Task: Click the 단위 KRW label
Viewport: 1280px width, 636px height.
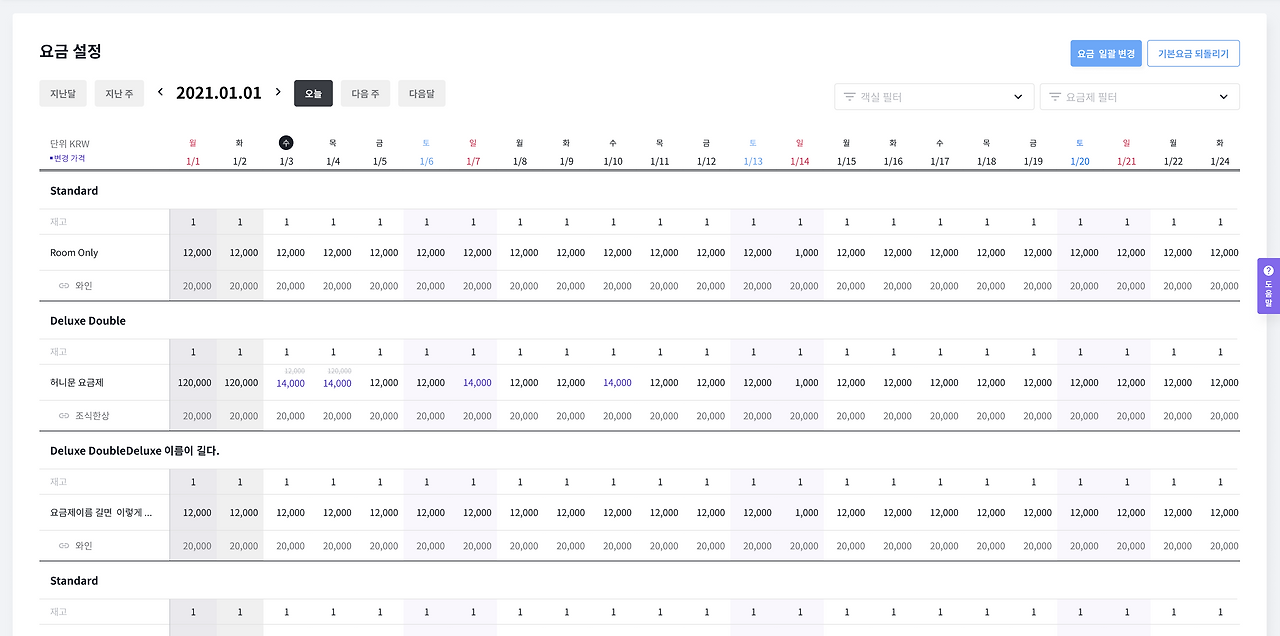Action: [x=70, y=144]
